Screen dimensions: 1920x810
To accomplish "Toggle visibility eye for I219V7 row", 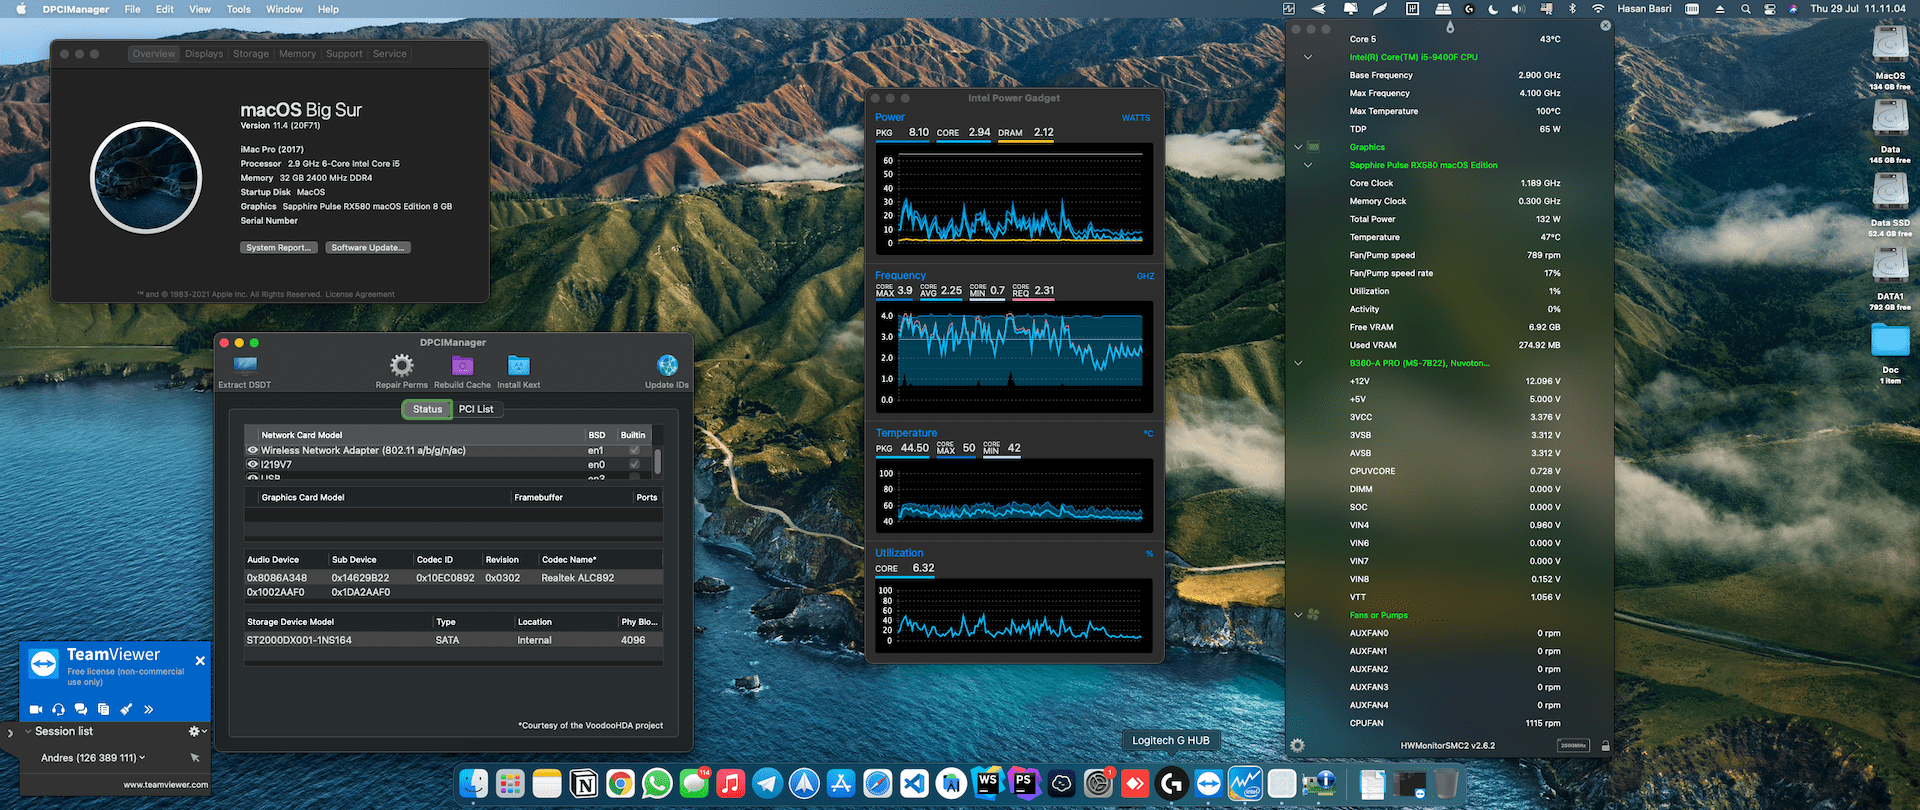I will click(x=253, y=464).
